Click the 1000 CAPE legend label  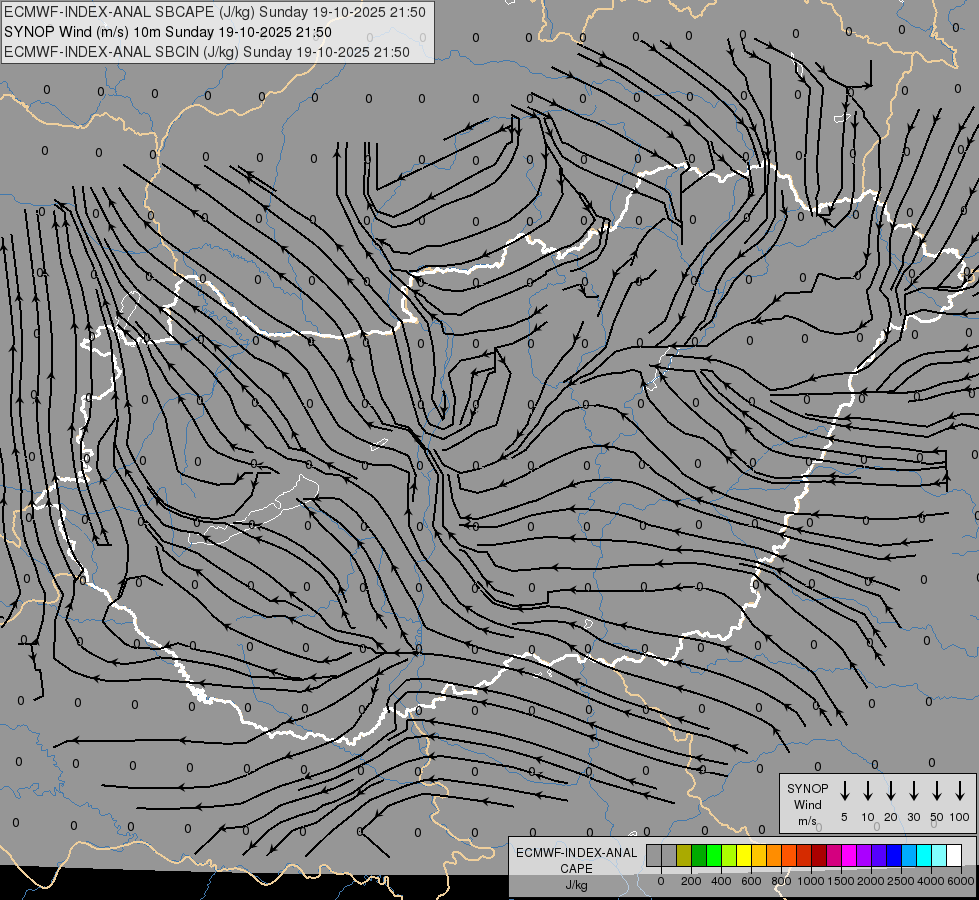pyautogui.click(x=811, y=881)
